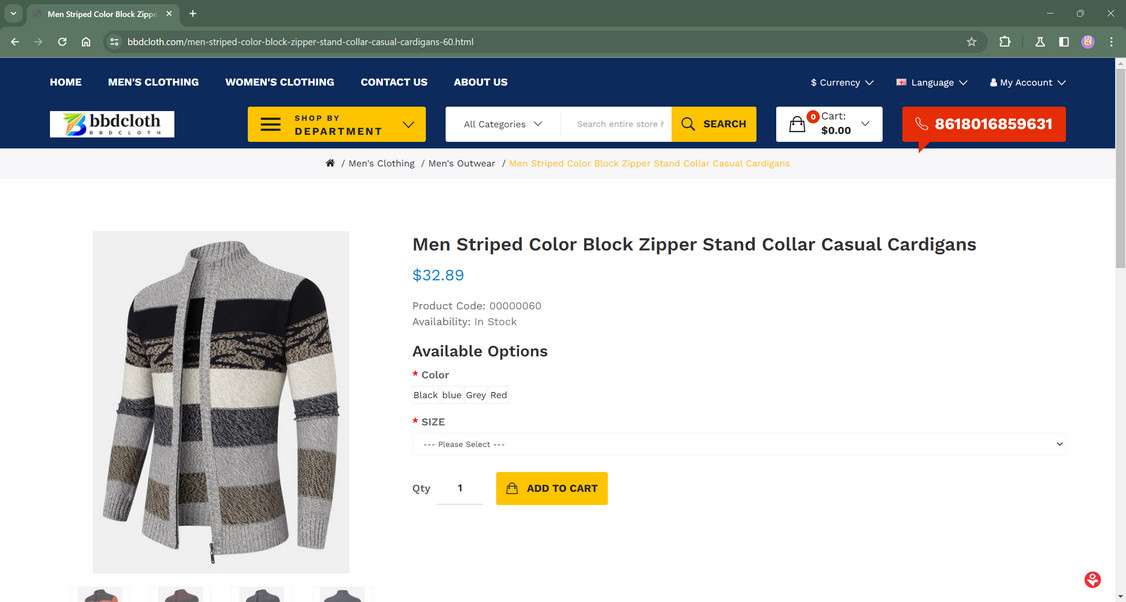
Task: Click the chat bubble icon at bottom right
Action: click(1092, 579)
